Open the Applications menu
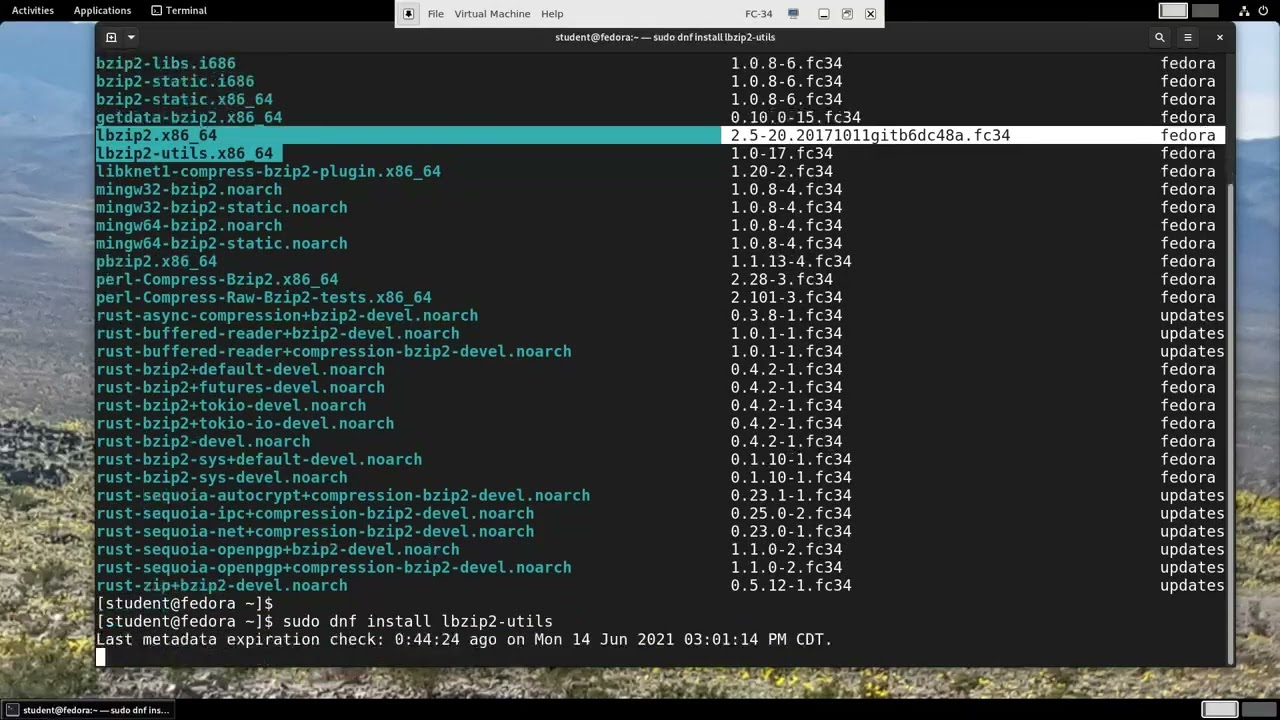Image resolution: width=1280 pixels, height=720 pixels. point(102,10)
